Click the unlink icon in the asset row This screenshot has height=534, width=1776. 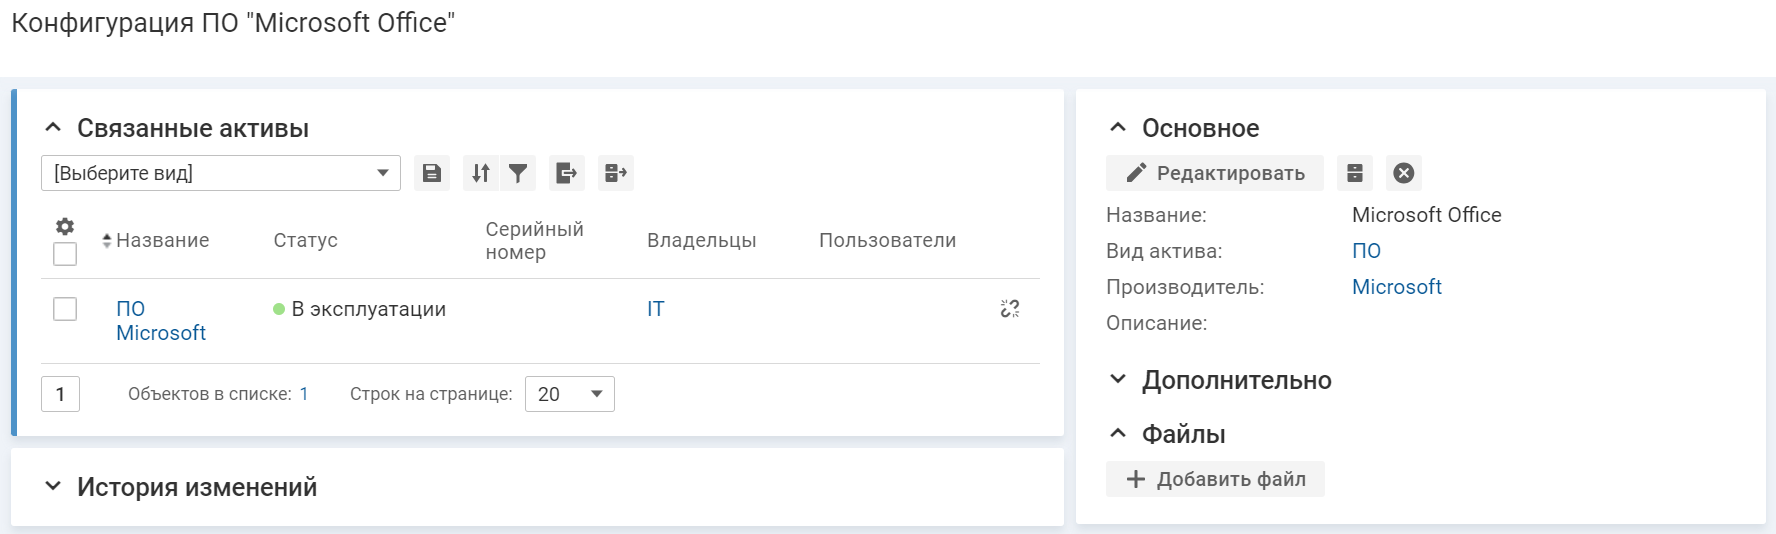point(1010,309)
